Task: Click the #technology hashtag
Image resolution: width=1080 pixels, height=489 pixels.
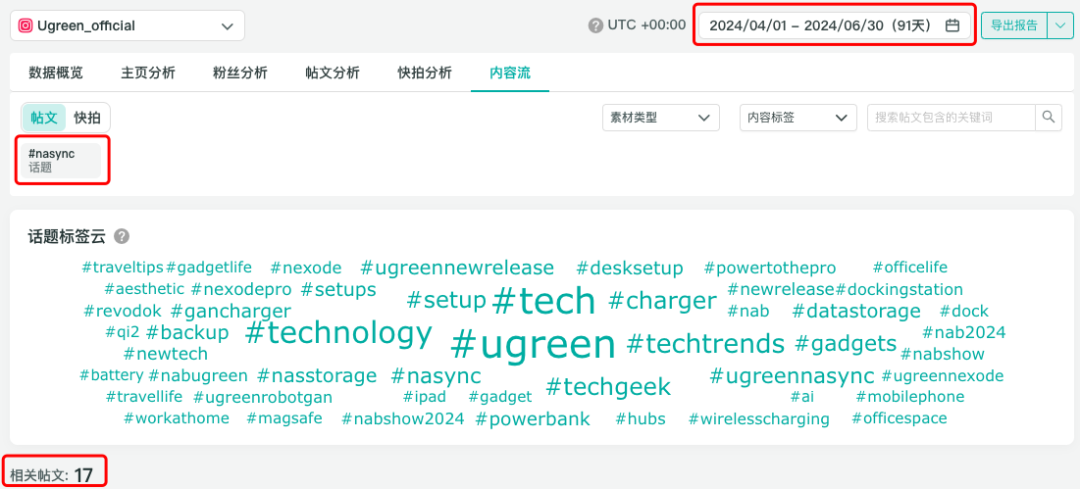Action: [x=338, y=333]
